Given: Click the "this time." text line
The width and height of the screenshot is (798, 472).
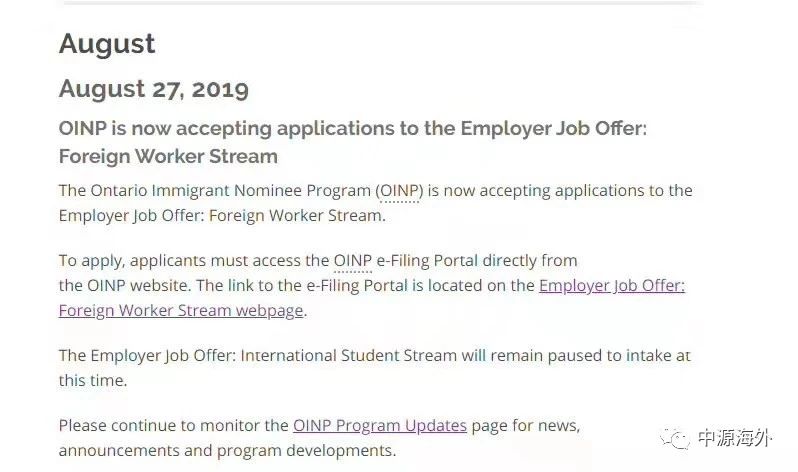Looking at the screenshot, I should point(92,380).
